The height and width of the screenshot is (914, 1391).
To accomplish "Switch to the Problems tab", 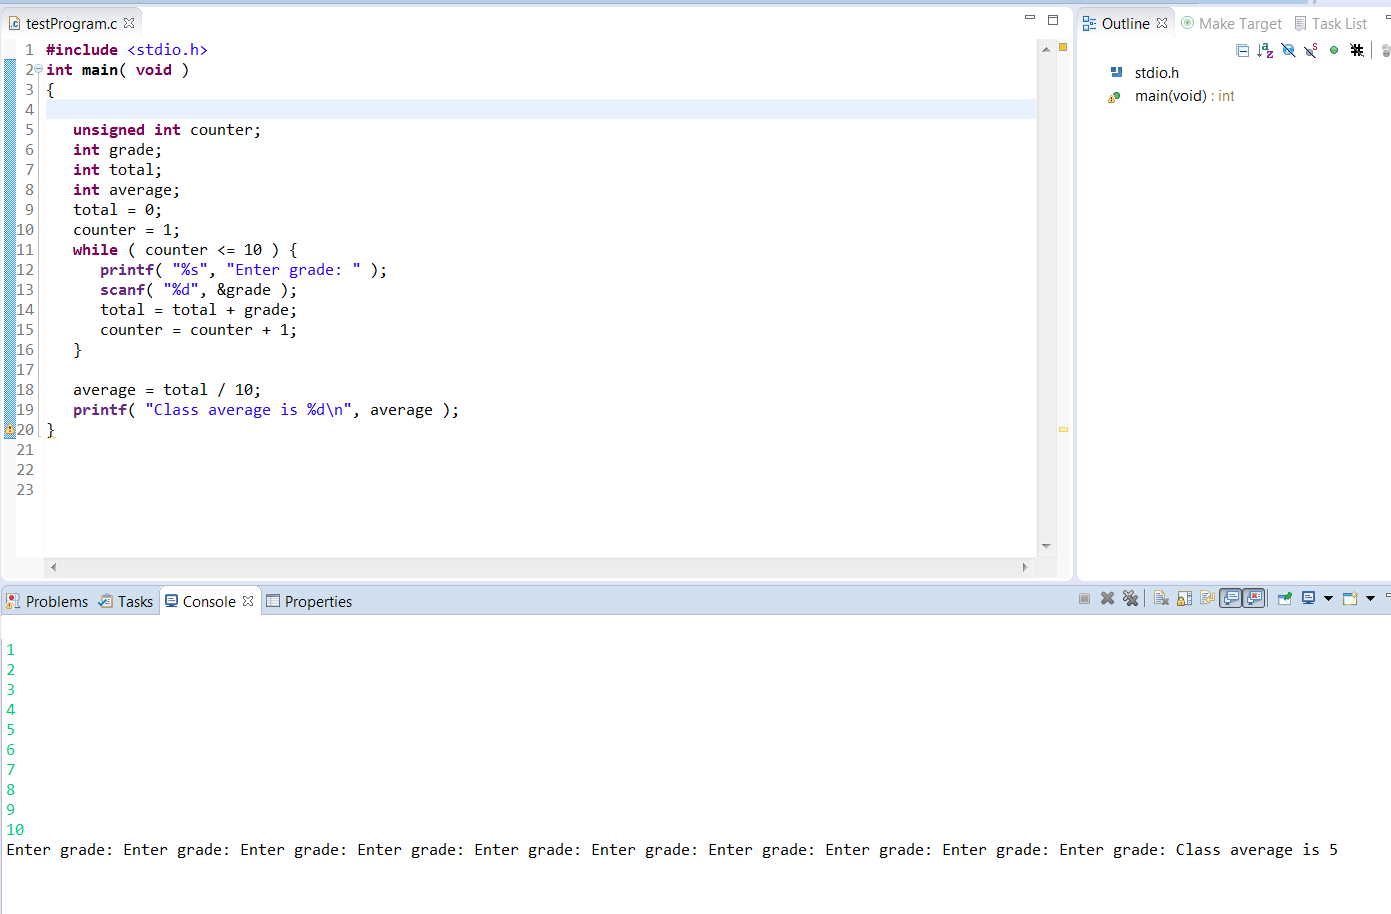I will click(x=47, y=601).
